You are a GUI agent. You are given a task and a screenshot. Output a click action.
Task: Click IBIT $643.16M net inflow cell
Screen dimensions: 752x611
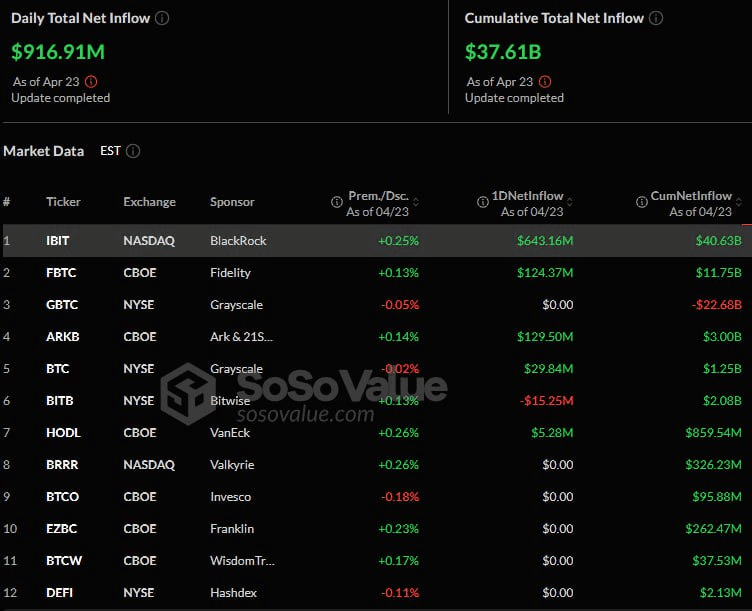pyautogui.click(x=545, y=241)
